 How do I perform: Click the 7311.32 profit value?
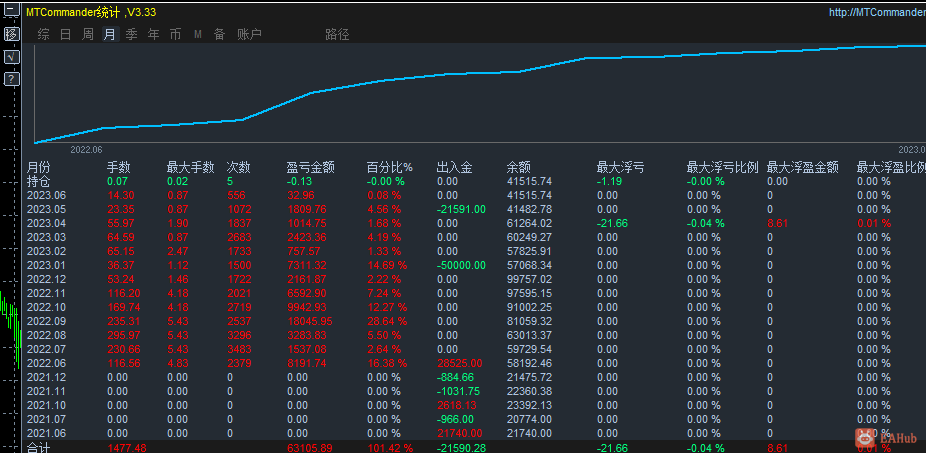[x=307, y=265]
